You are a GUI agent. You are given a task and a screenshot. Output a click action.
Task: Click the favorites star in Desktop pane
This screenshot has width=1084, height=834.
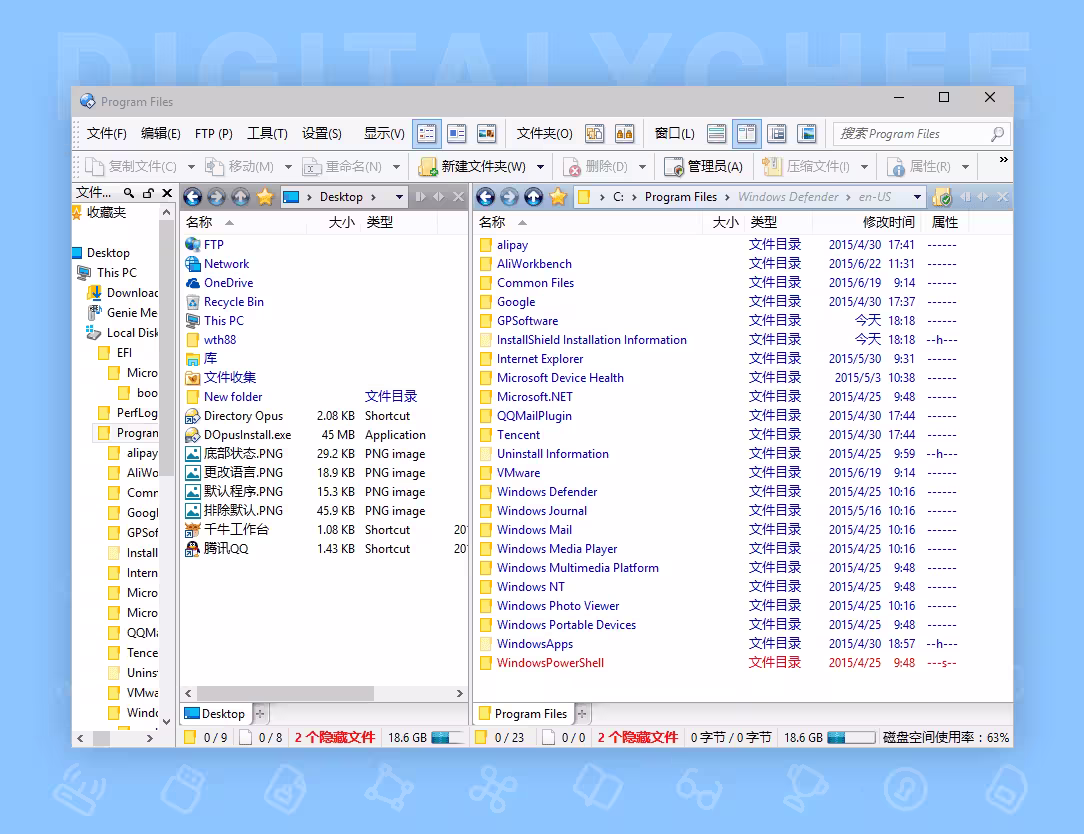(x=265, y=197)
